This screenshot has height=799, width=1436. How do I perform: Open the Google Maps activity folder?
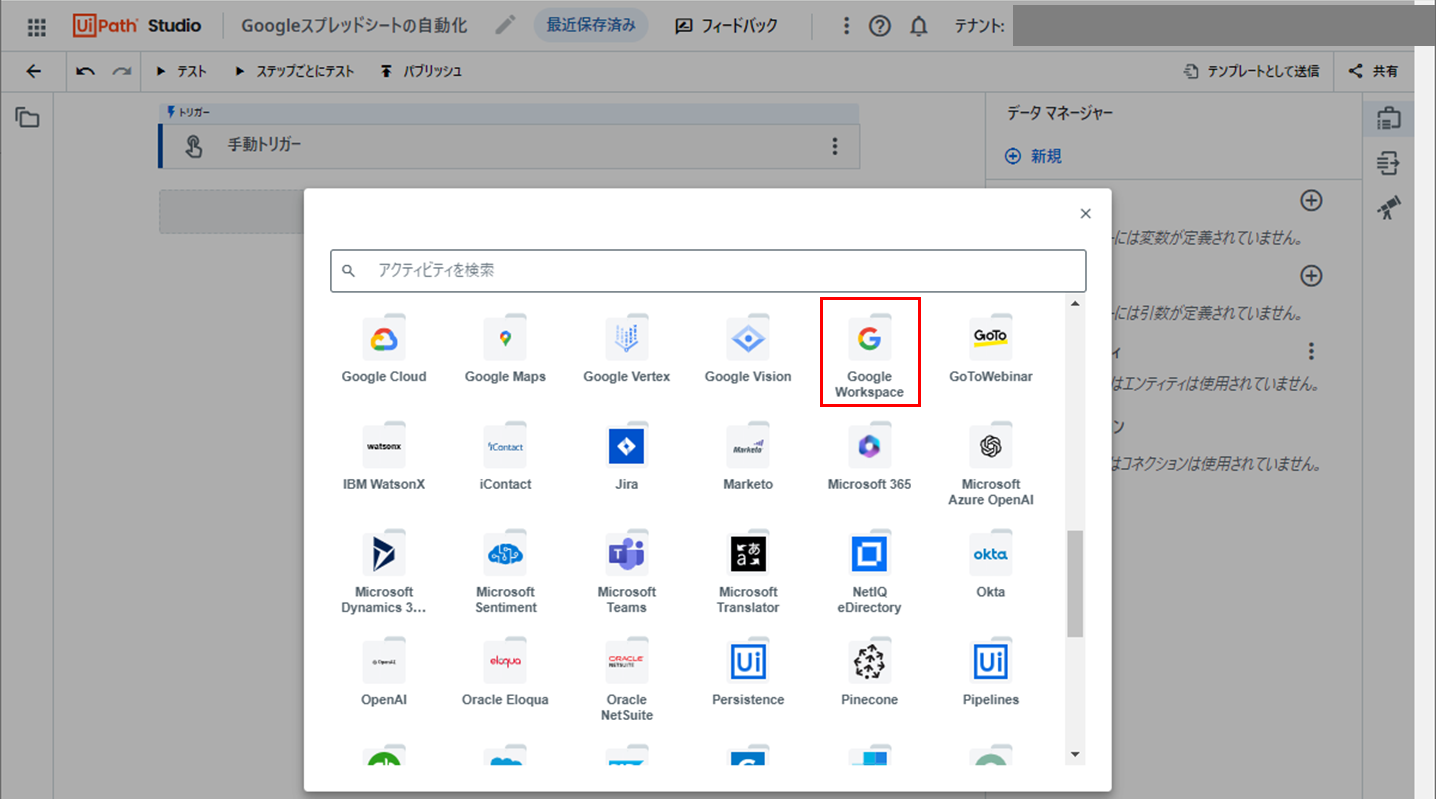[505, 350]
